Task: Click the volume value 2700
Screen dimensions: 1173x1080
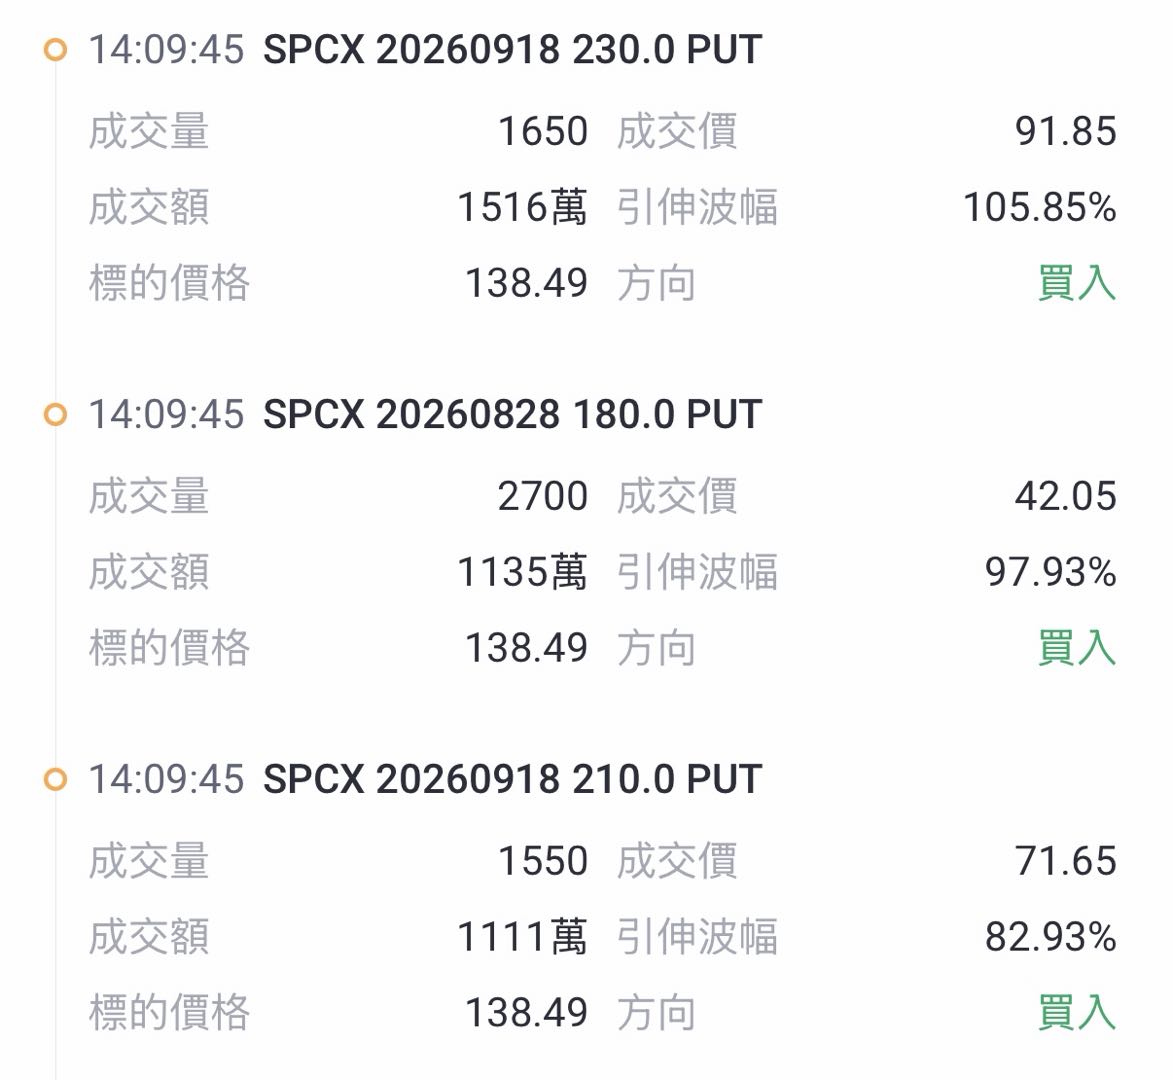Action: pos(543,497)
